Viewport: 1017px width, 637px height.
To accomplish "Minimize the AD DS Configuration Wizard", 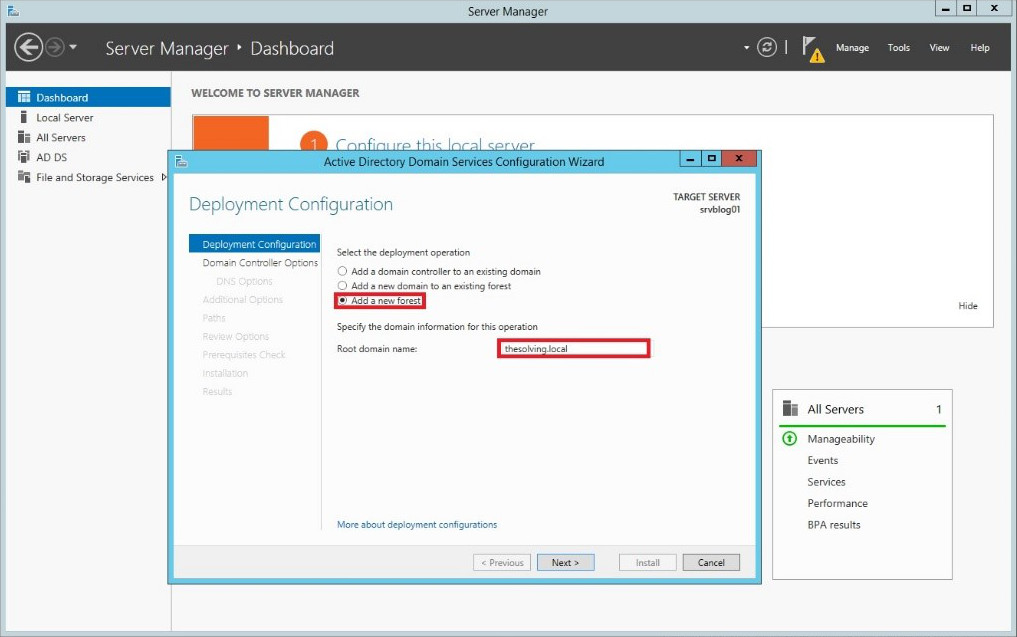I will (x=690, y=158).
